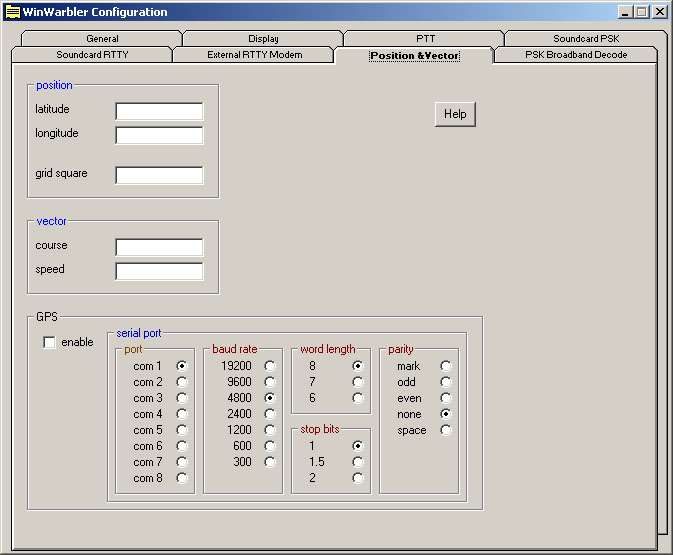Viewport: 673px width, 555px height.
Task: Set word length to 7
Action: click(x=358, y=382)
